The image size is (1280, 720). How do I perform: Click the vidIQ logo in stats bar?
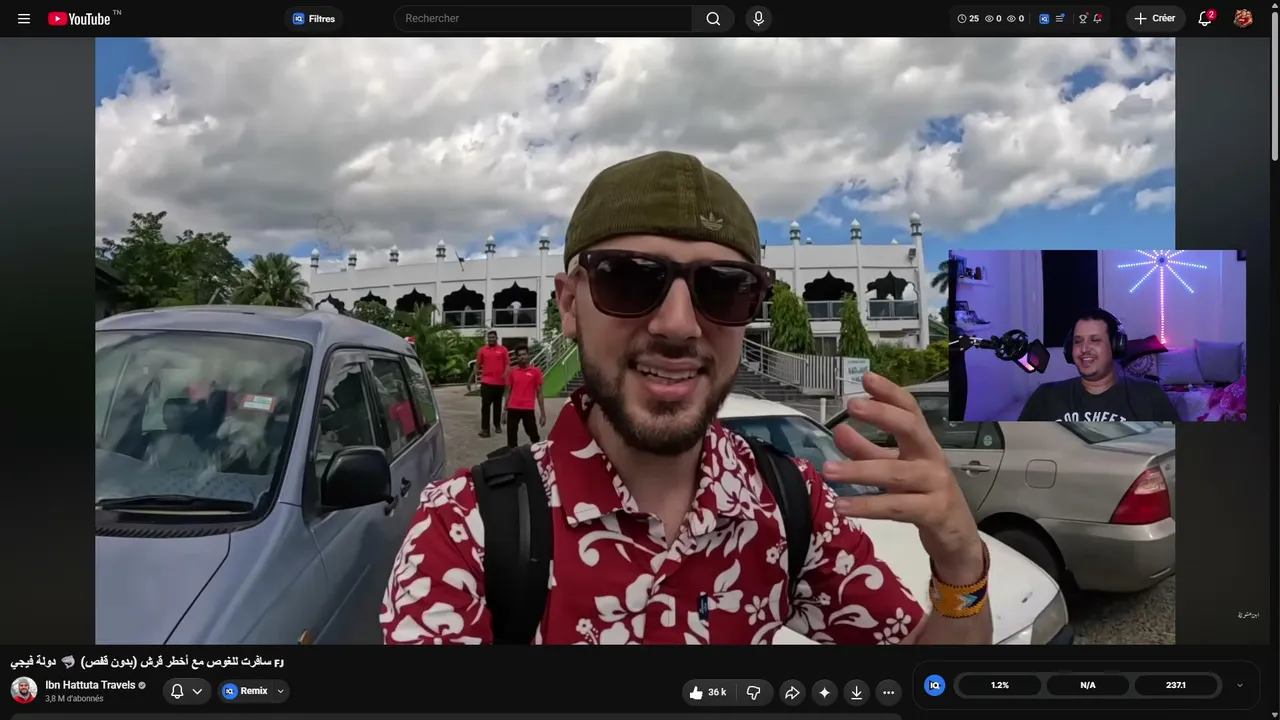click(934, 685)
